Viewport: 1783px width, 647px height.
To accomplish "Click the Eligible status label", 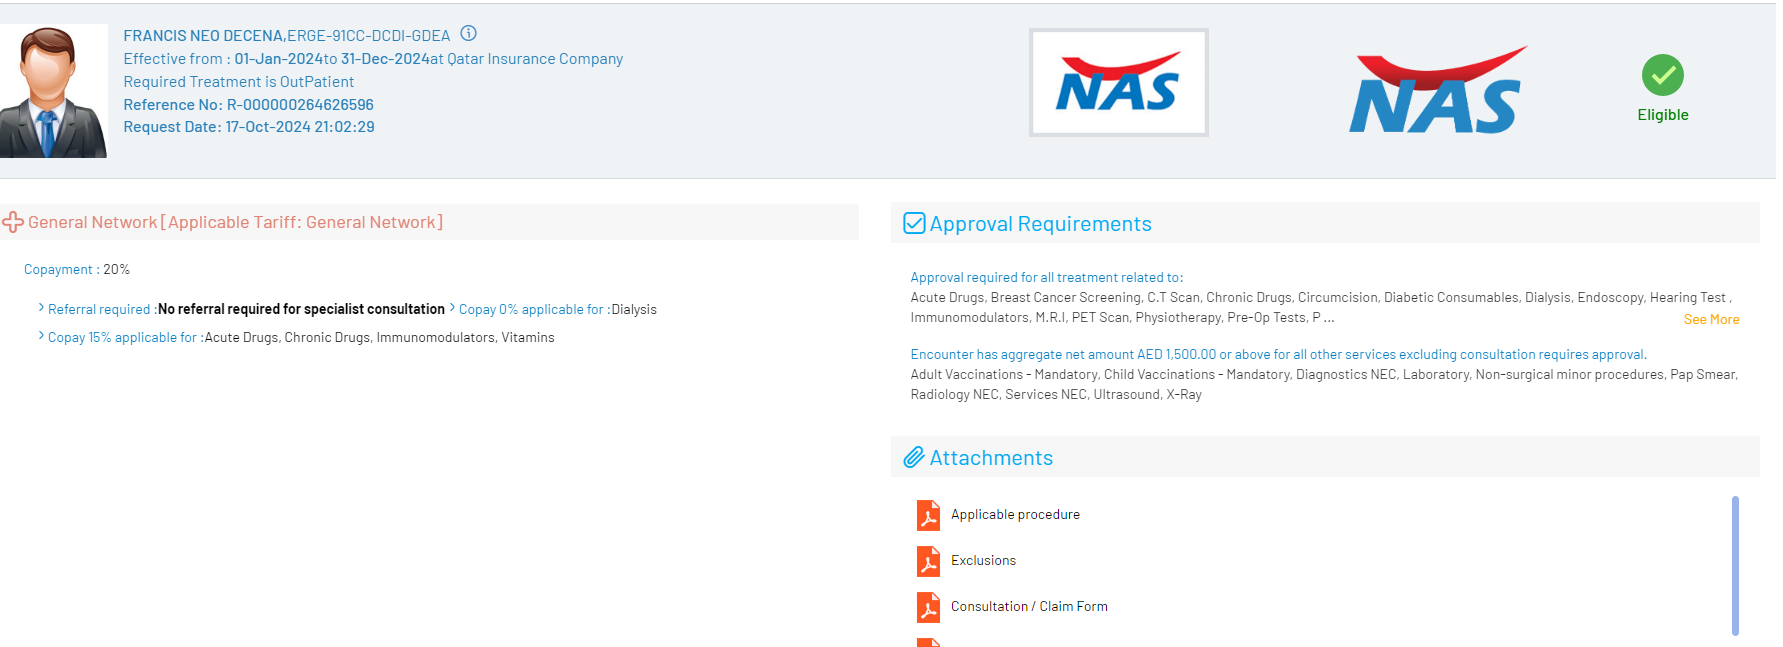I will [1662, 115].
